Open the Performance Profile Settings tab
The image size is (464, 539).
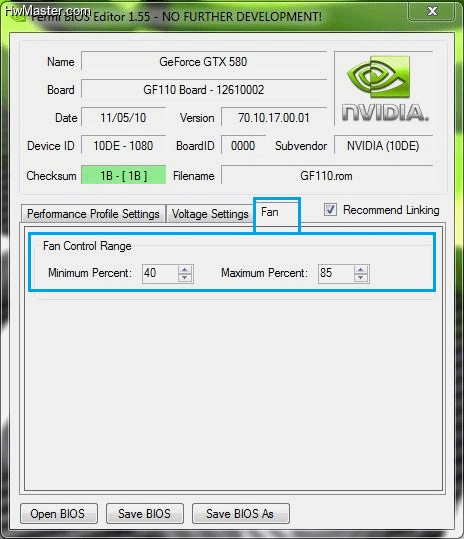(x=93, y=213)
